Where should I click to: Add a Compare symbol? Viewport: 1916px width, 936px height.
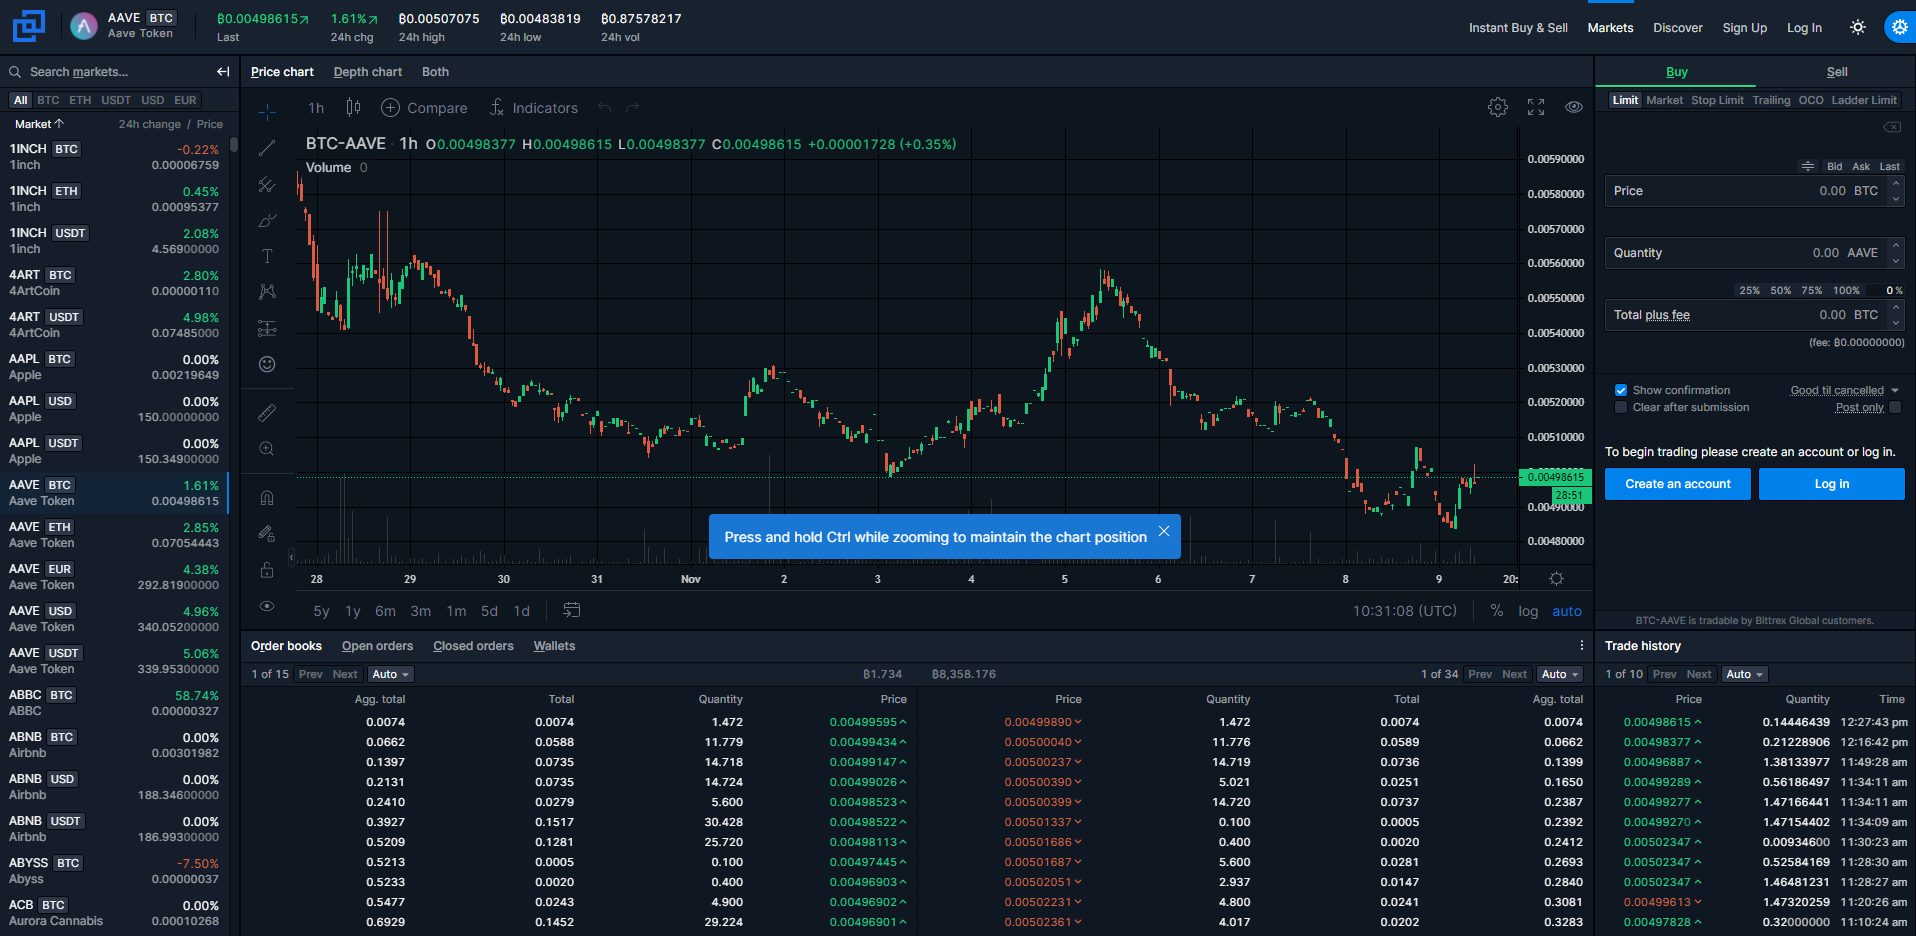[x=424, y=108]
